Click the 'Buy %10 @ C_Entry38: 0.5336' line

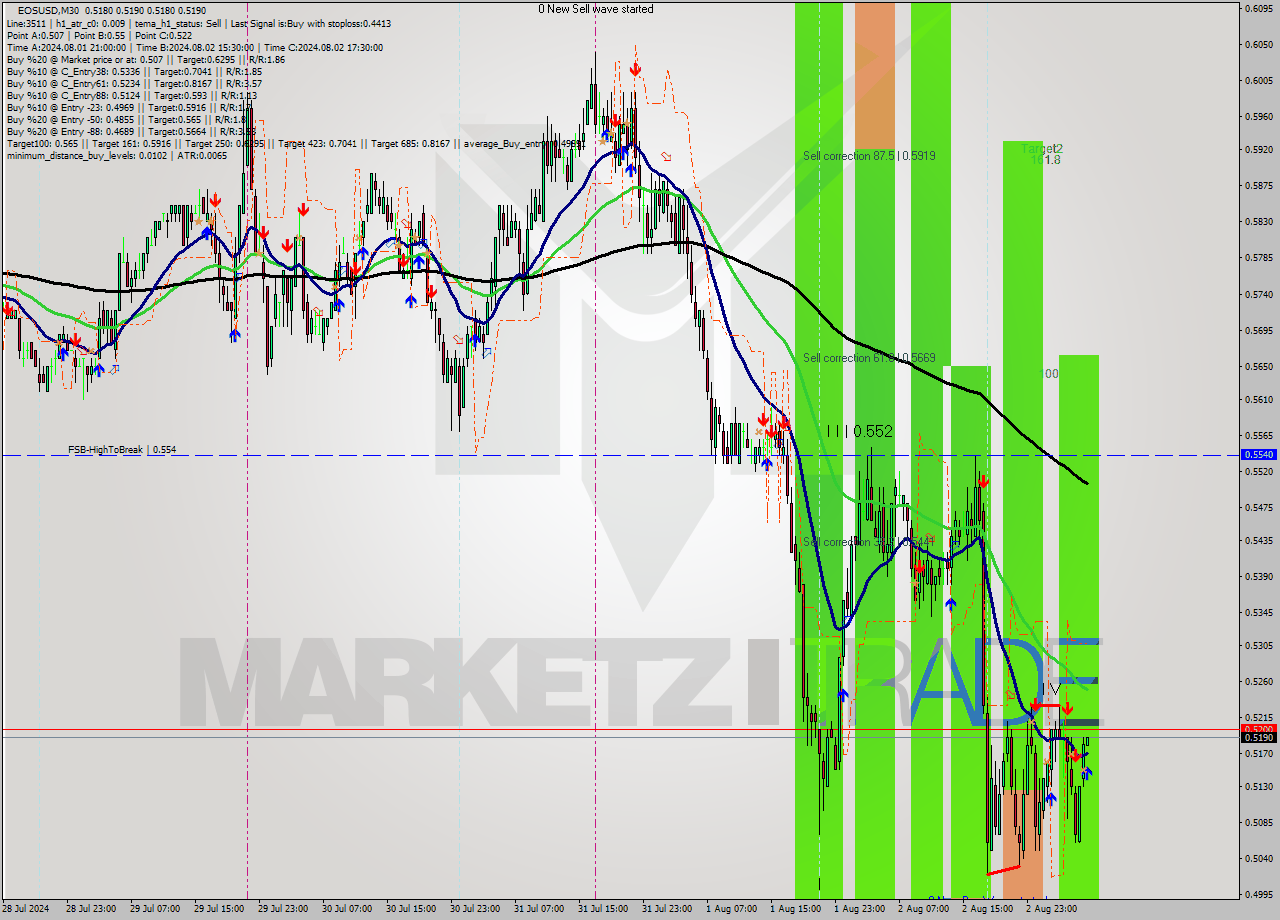(x=134, y=71)
